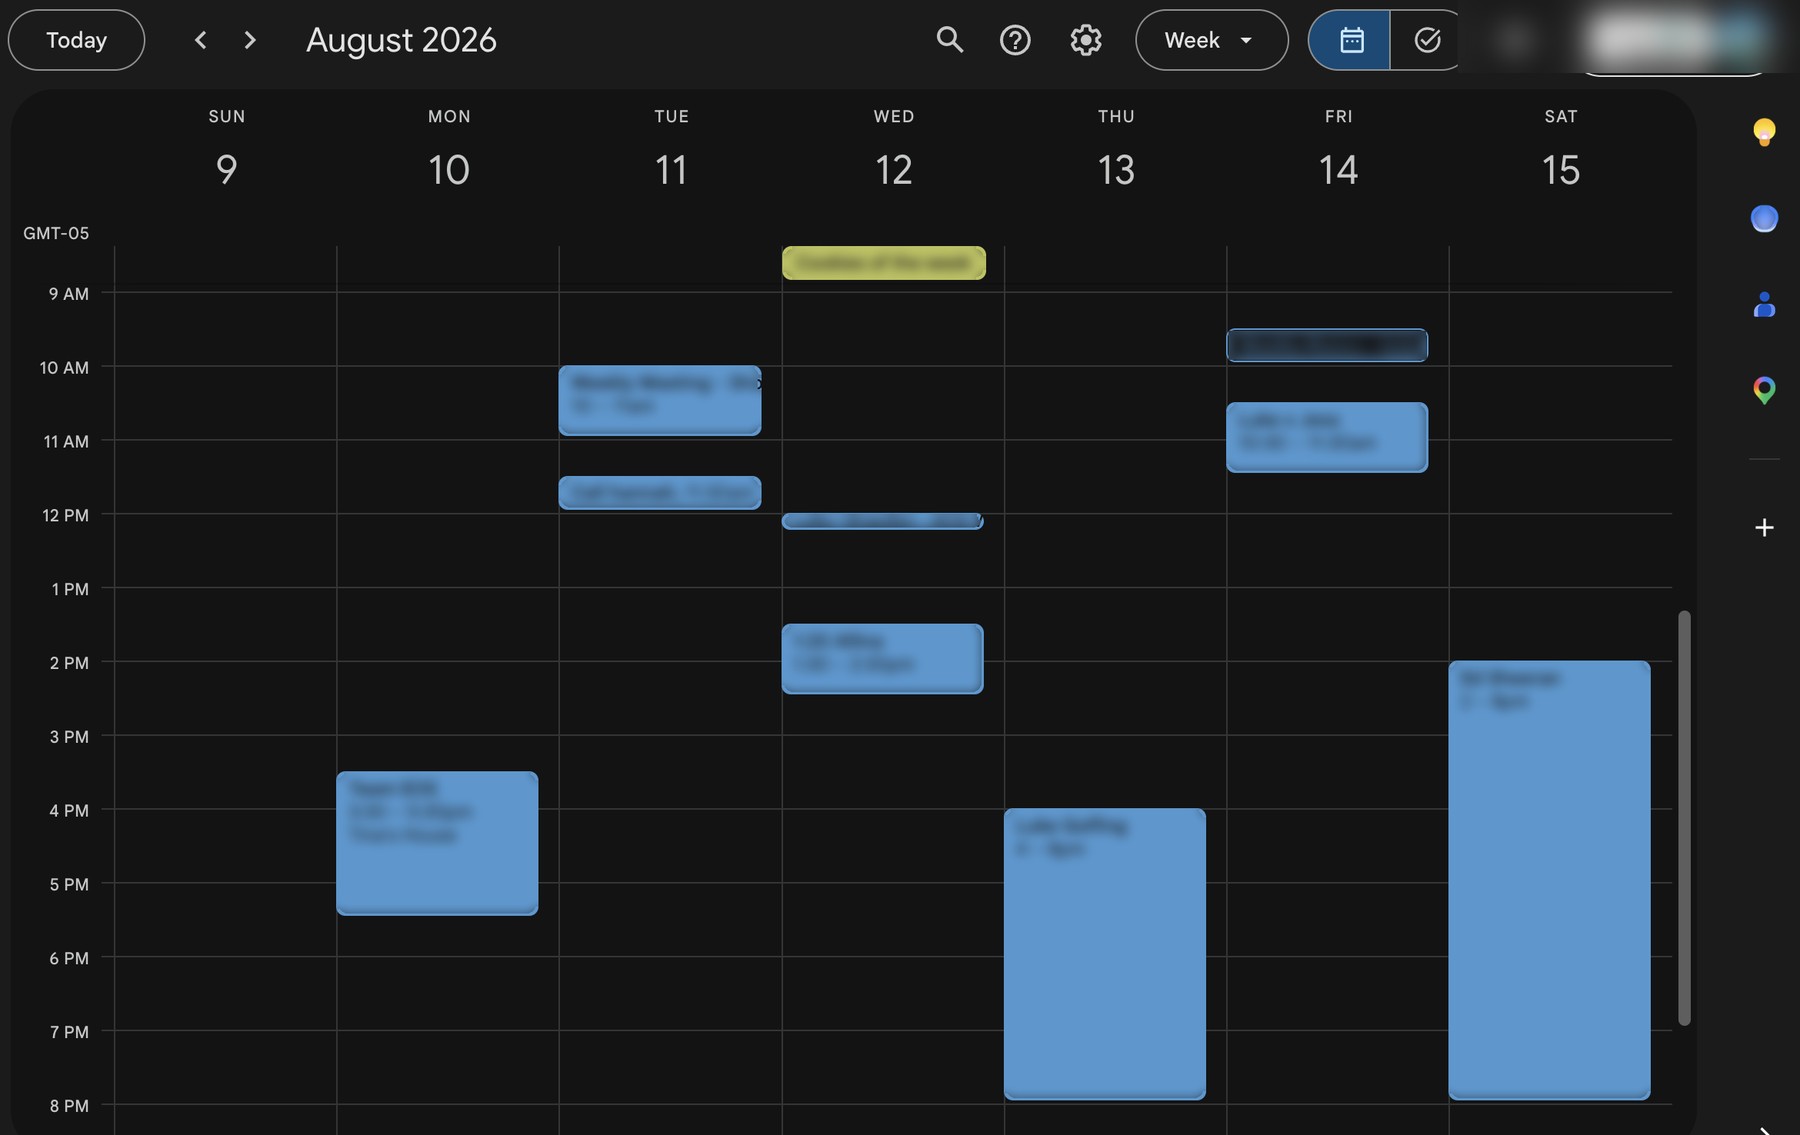Go to previous week arrow
This screenshot has width=1800, height=1135.
click(200, 40)
